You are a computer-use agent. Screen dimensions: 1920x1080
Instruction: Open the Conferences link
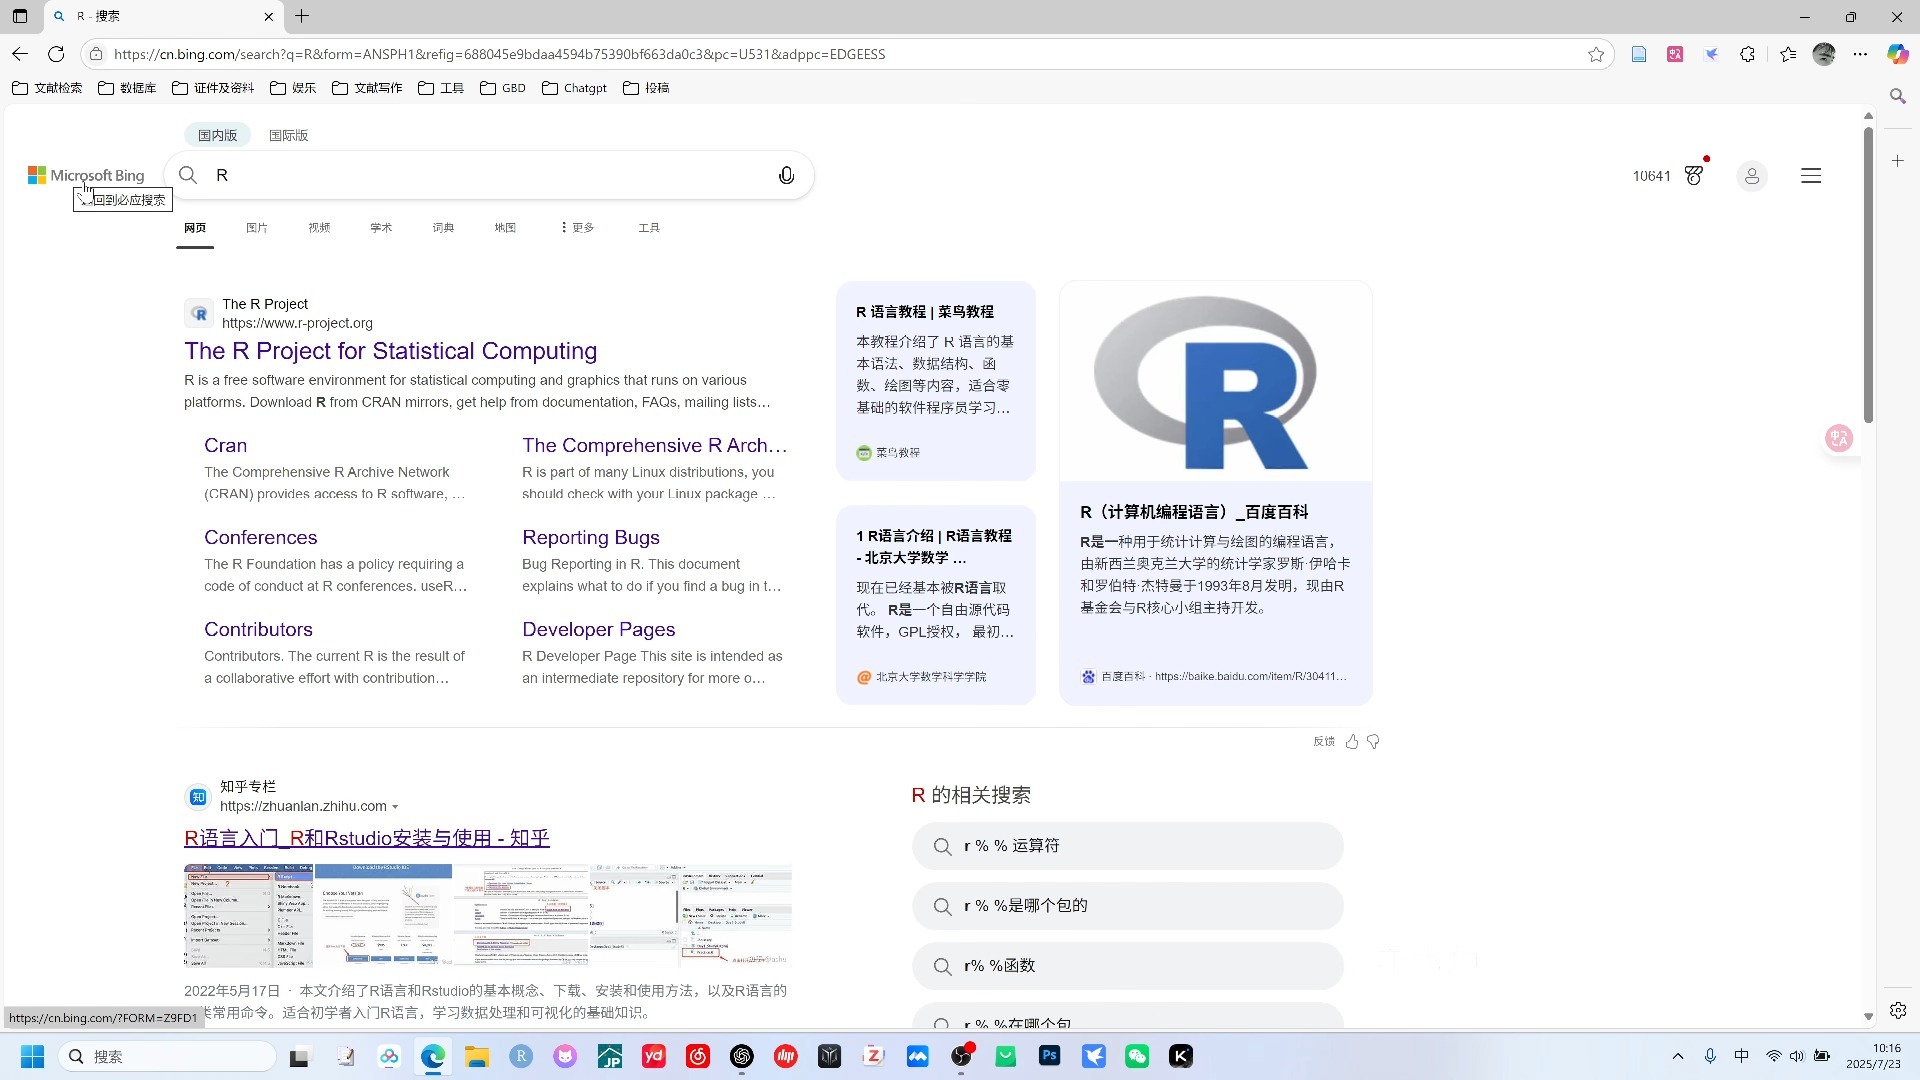(x=260, y=537)
